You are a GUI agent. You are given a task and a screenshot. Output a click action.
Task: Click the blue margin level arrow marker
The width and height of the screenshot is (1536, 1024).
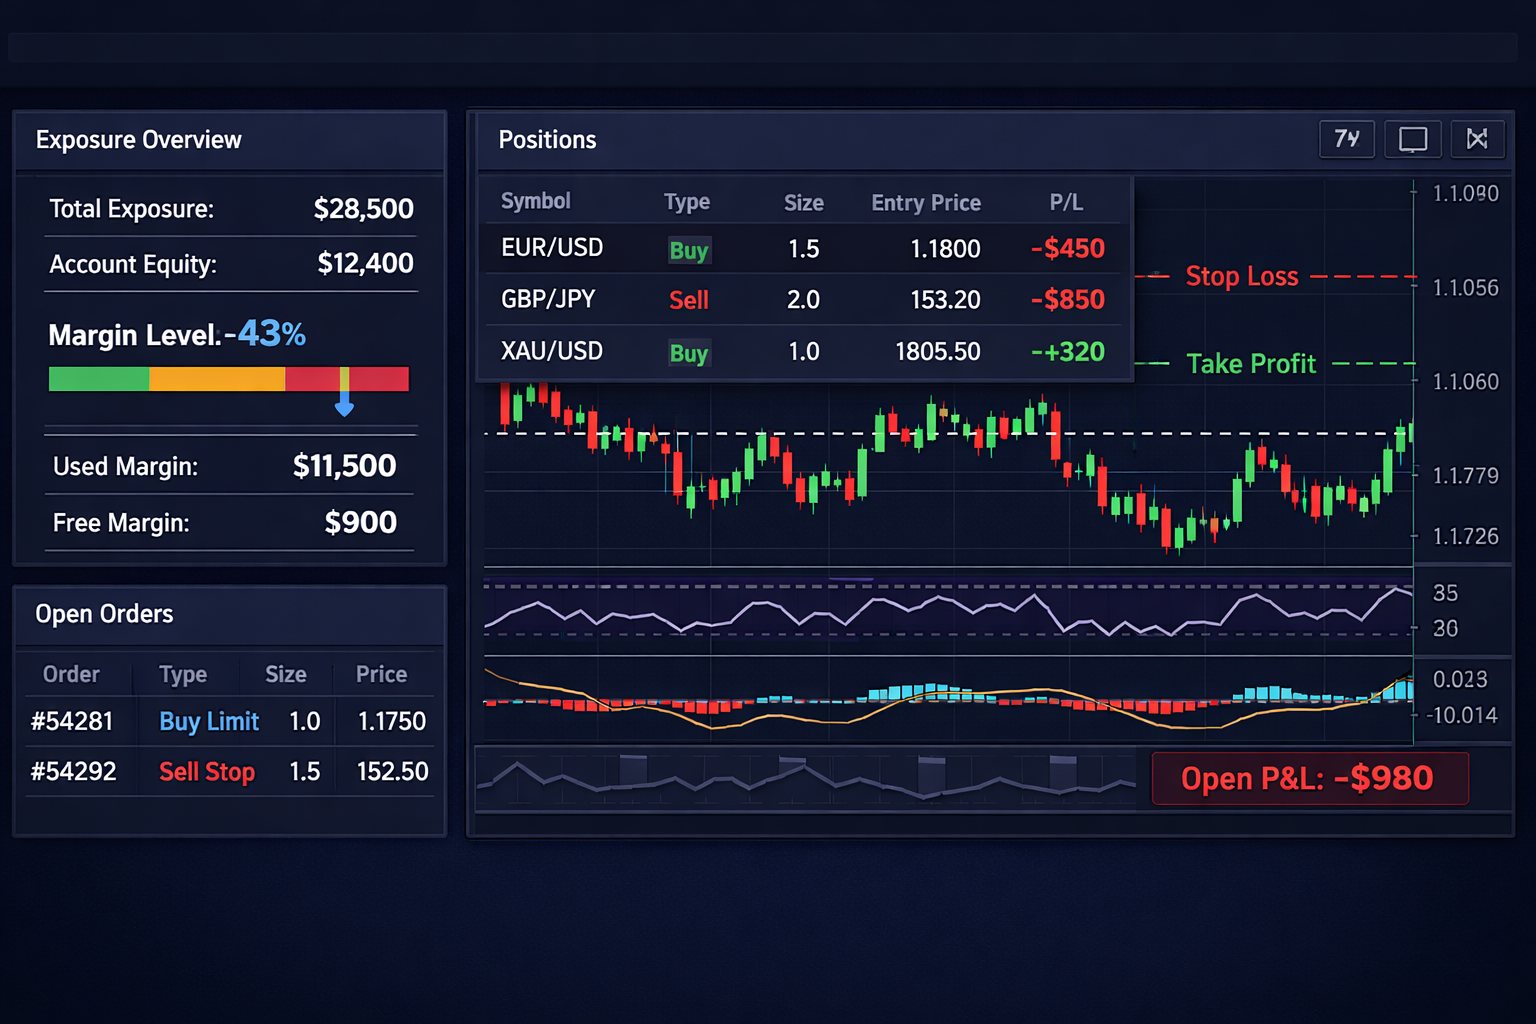344,405
